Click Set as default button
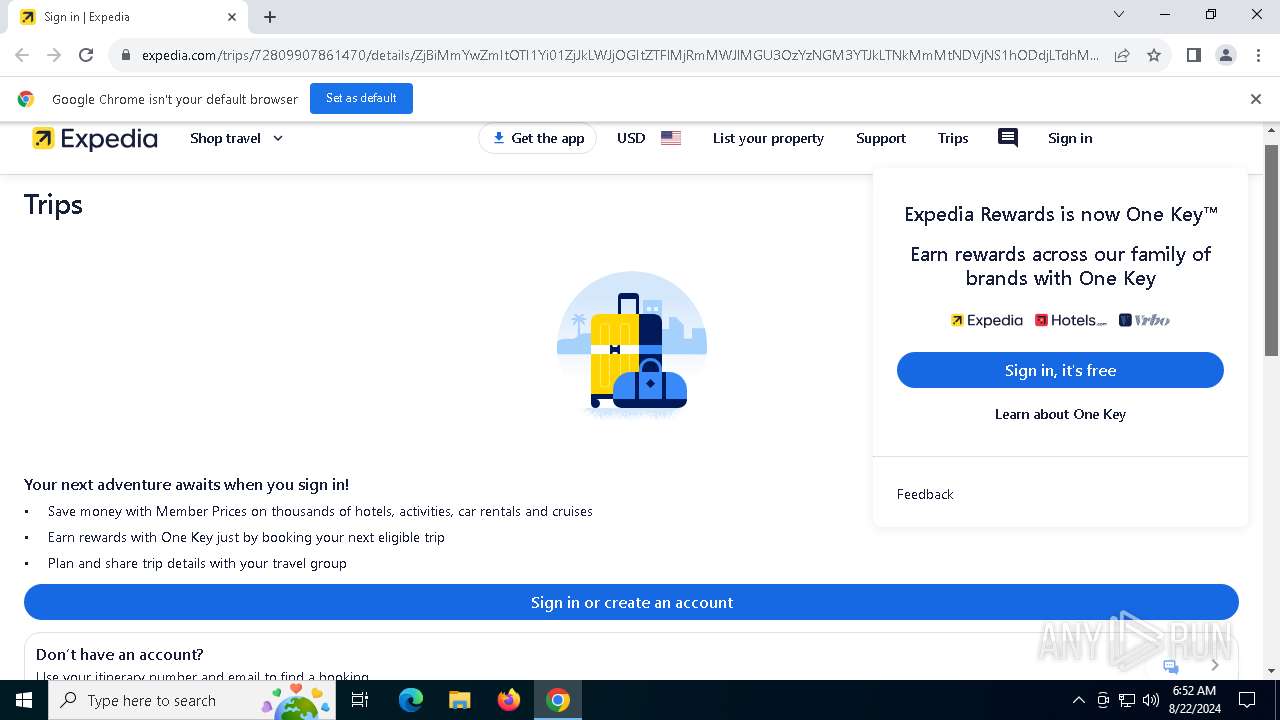This screenshot has width=1280, height=720. click(361, 98)
